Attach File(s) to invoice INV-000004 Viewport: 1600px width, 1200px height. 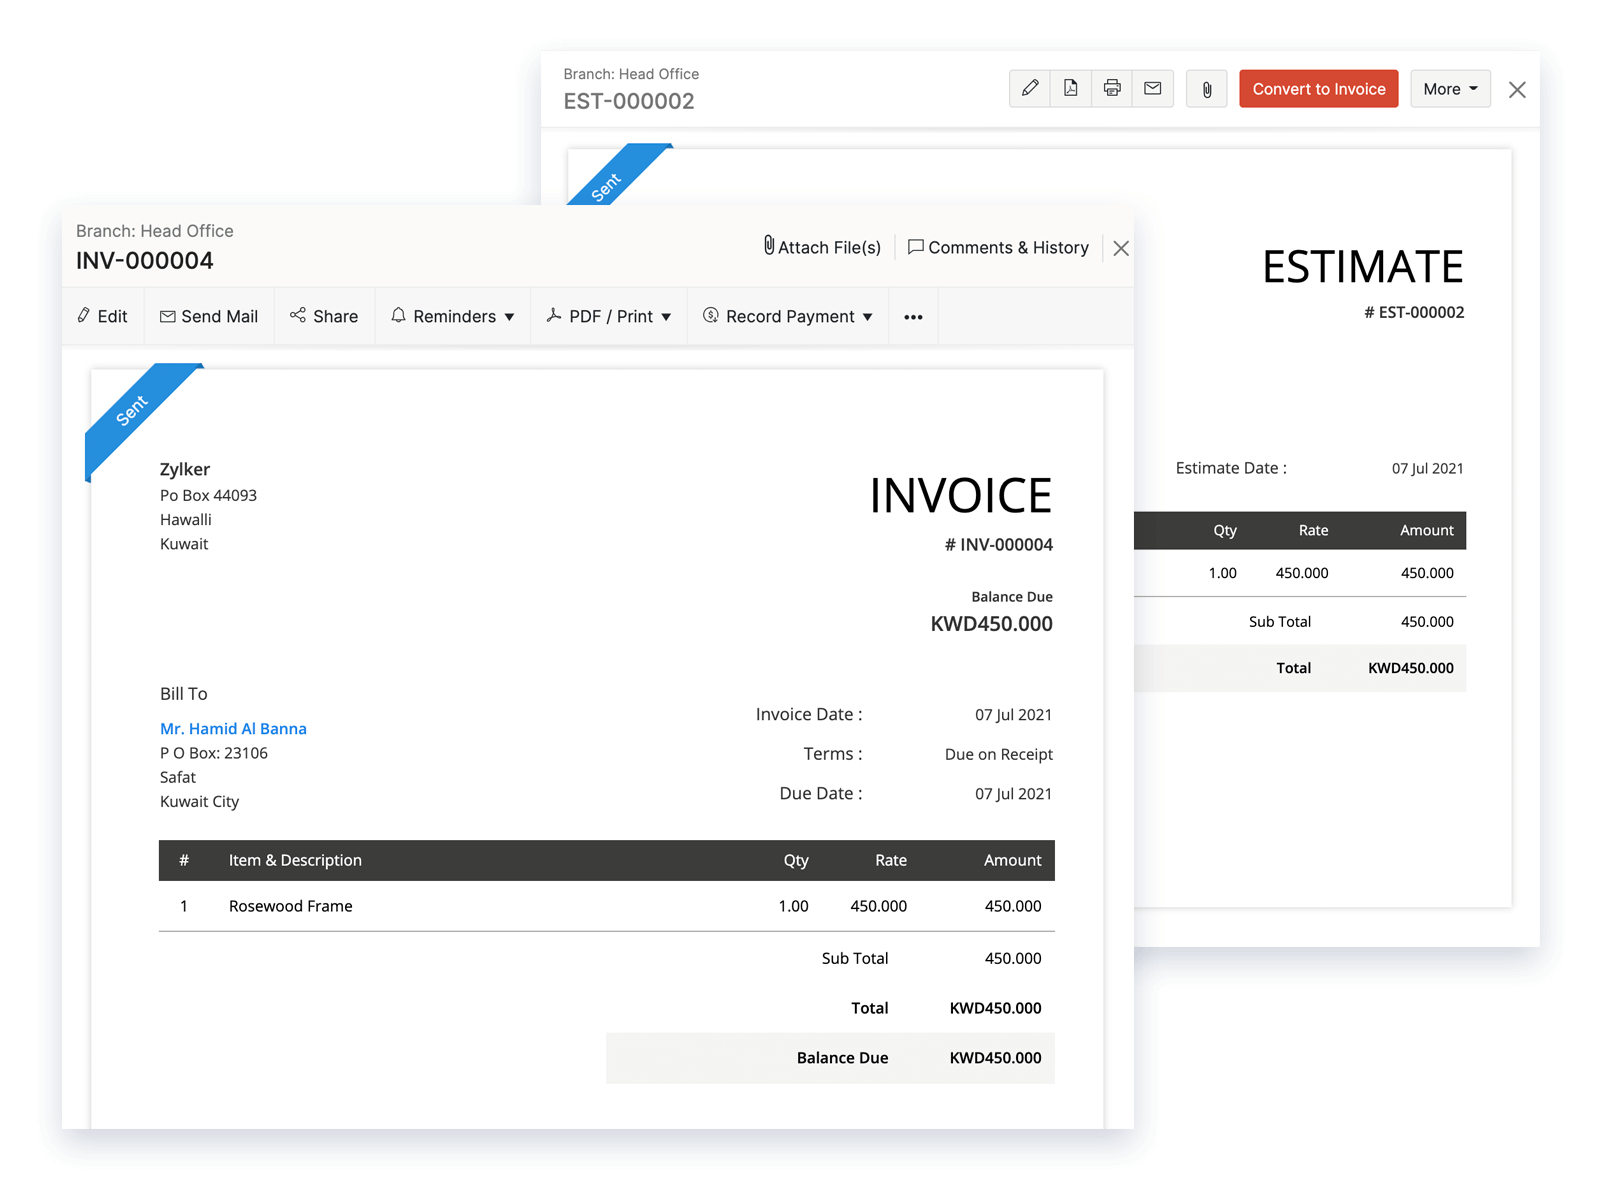point(820,247)
